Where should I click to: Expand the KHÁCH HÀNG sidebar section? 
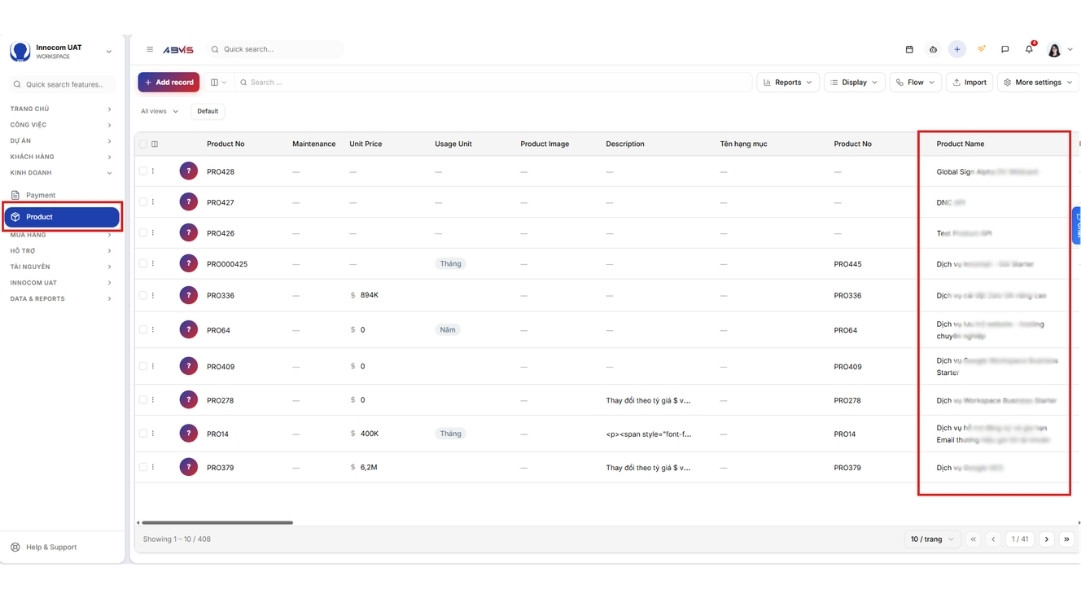click(61, 157)
